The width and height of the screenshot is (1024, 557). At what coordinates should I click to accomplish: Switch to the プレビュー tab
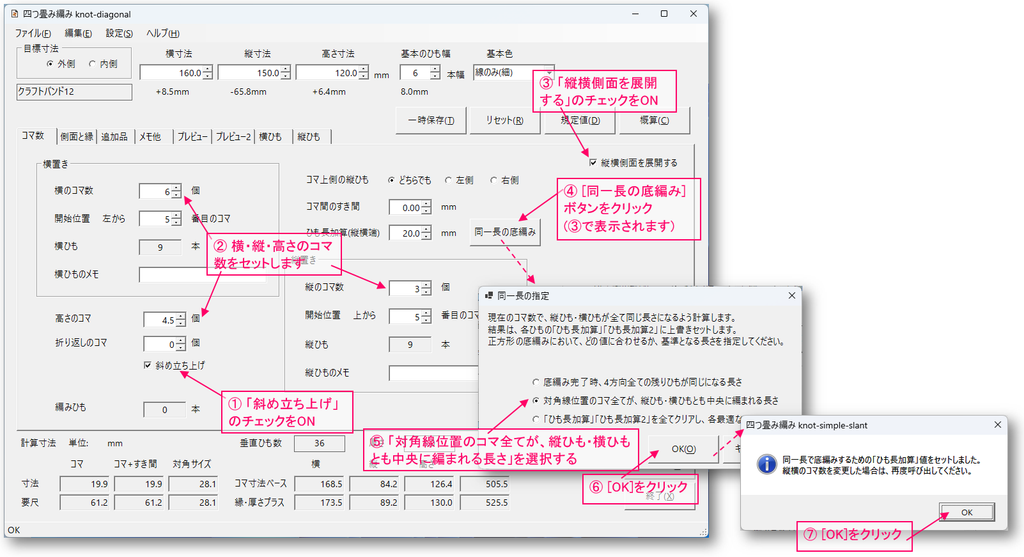pyautogui.click(x=193, y=136)
